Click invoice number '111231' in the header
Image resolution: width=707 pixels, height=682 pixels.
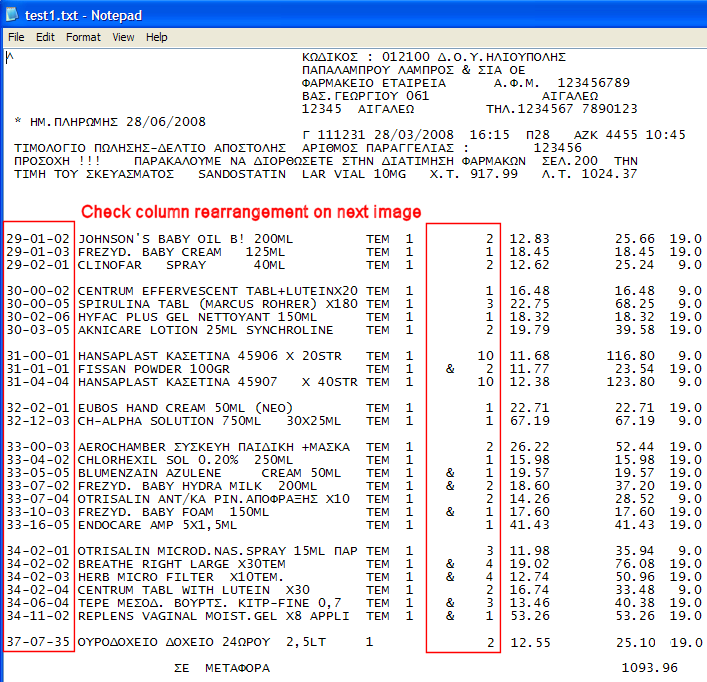pos(342,135)
